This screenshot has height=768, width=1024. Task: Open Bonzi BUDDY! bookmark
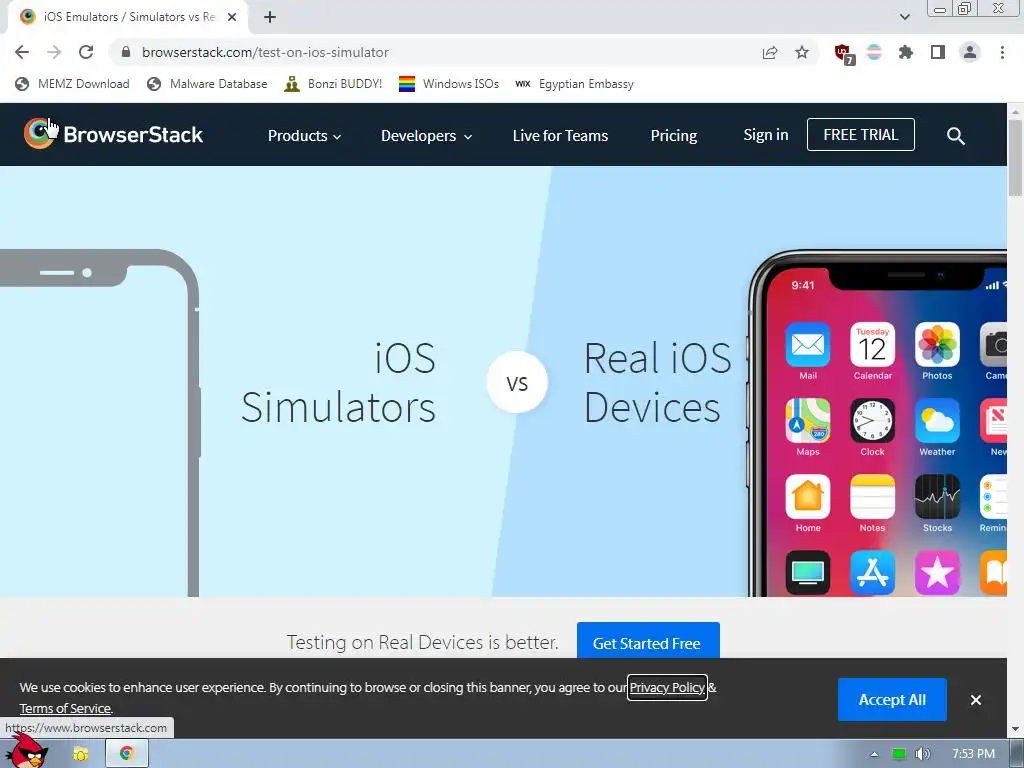point(333,84)
